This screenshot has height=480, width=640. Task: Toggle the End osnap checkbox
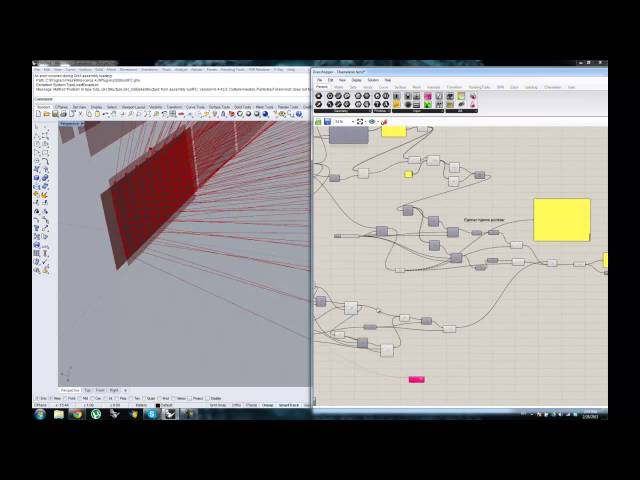[x=37, y=398]
